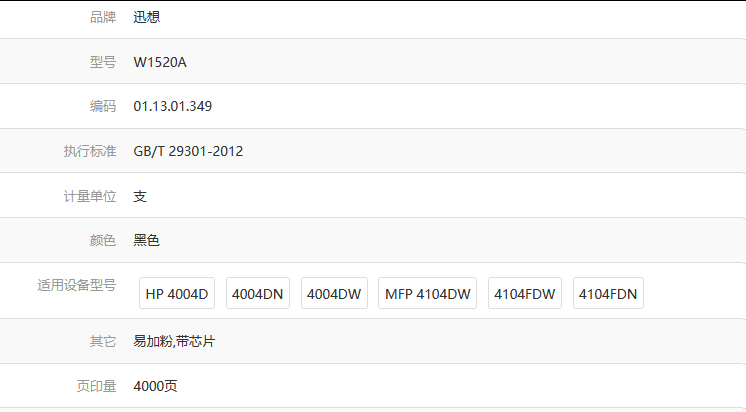Select the code value 01.13.01.349
This screenshot has height=412, width=746.
pos(173,106)
